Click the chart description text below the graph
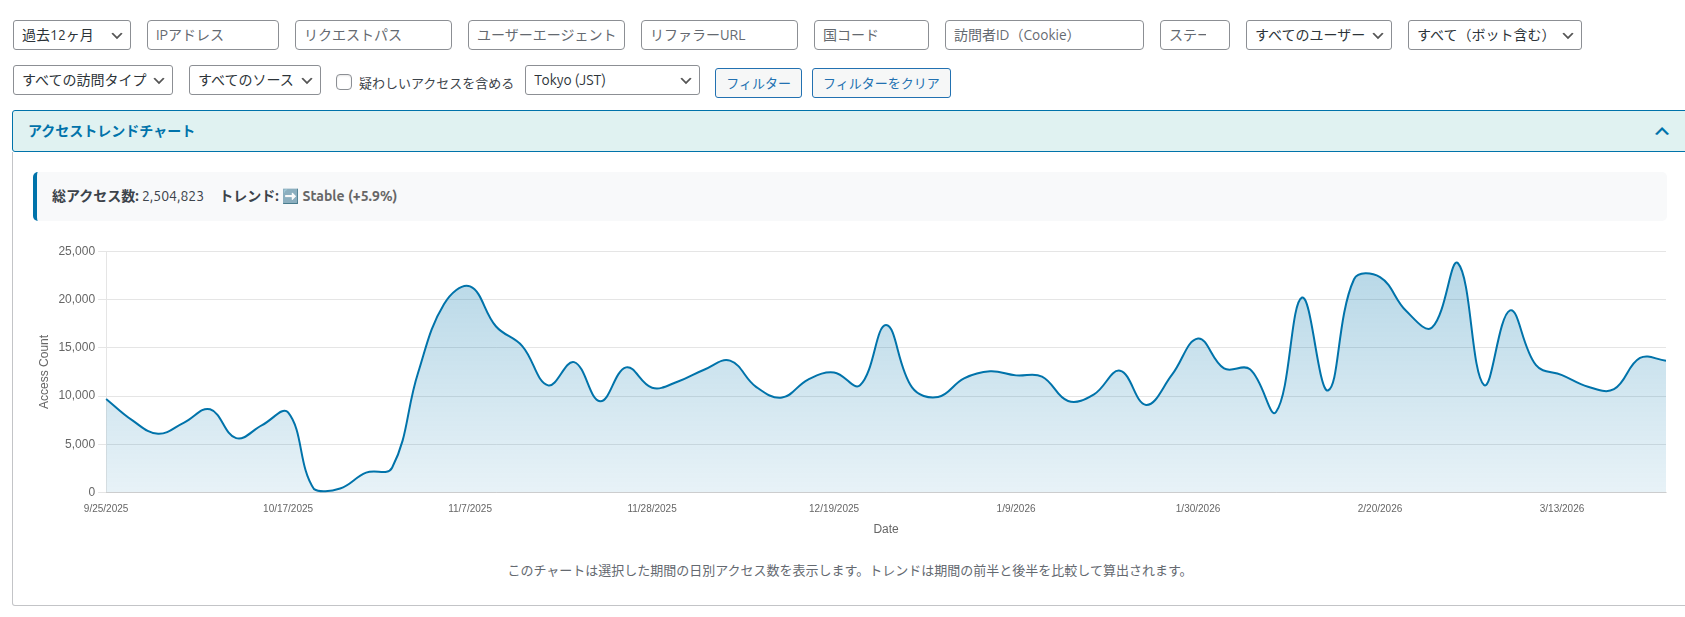The height and width of the screenshot is (617, 1685). [x=848, y=571]
